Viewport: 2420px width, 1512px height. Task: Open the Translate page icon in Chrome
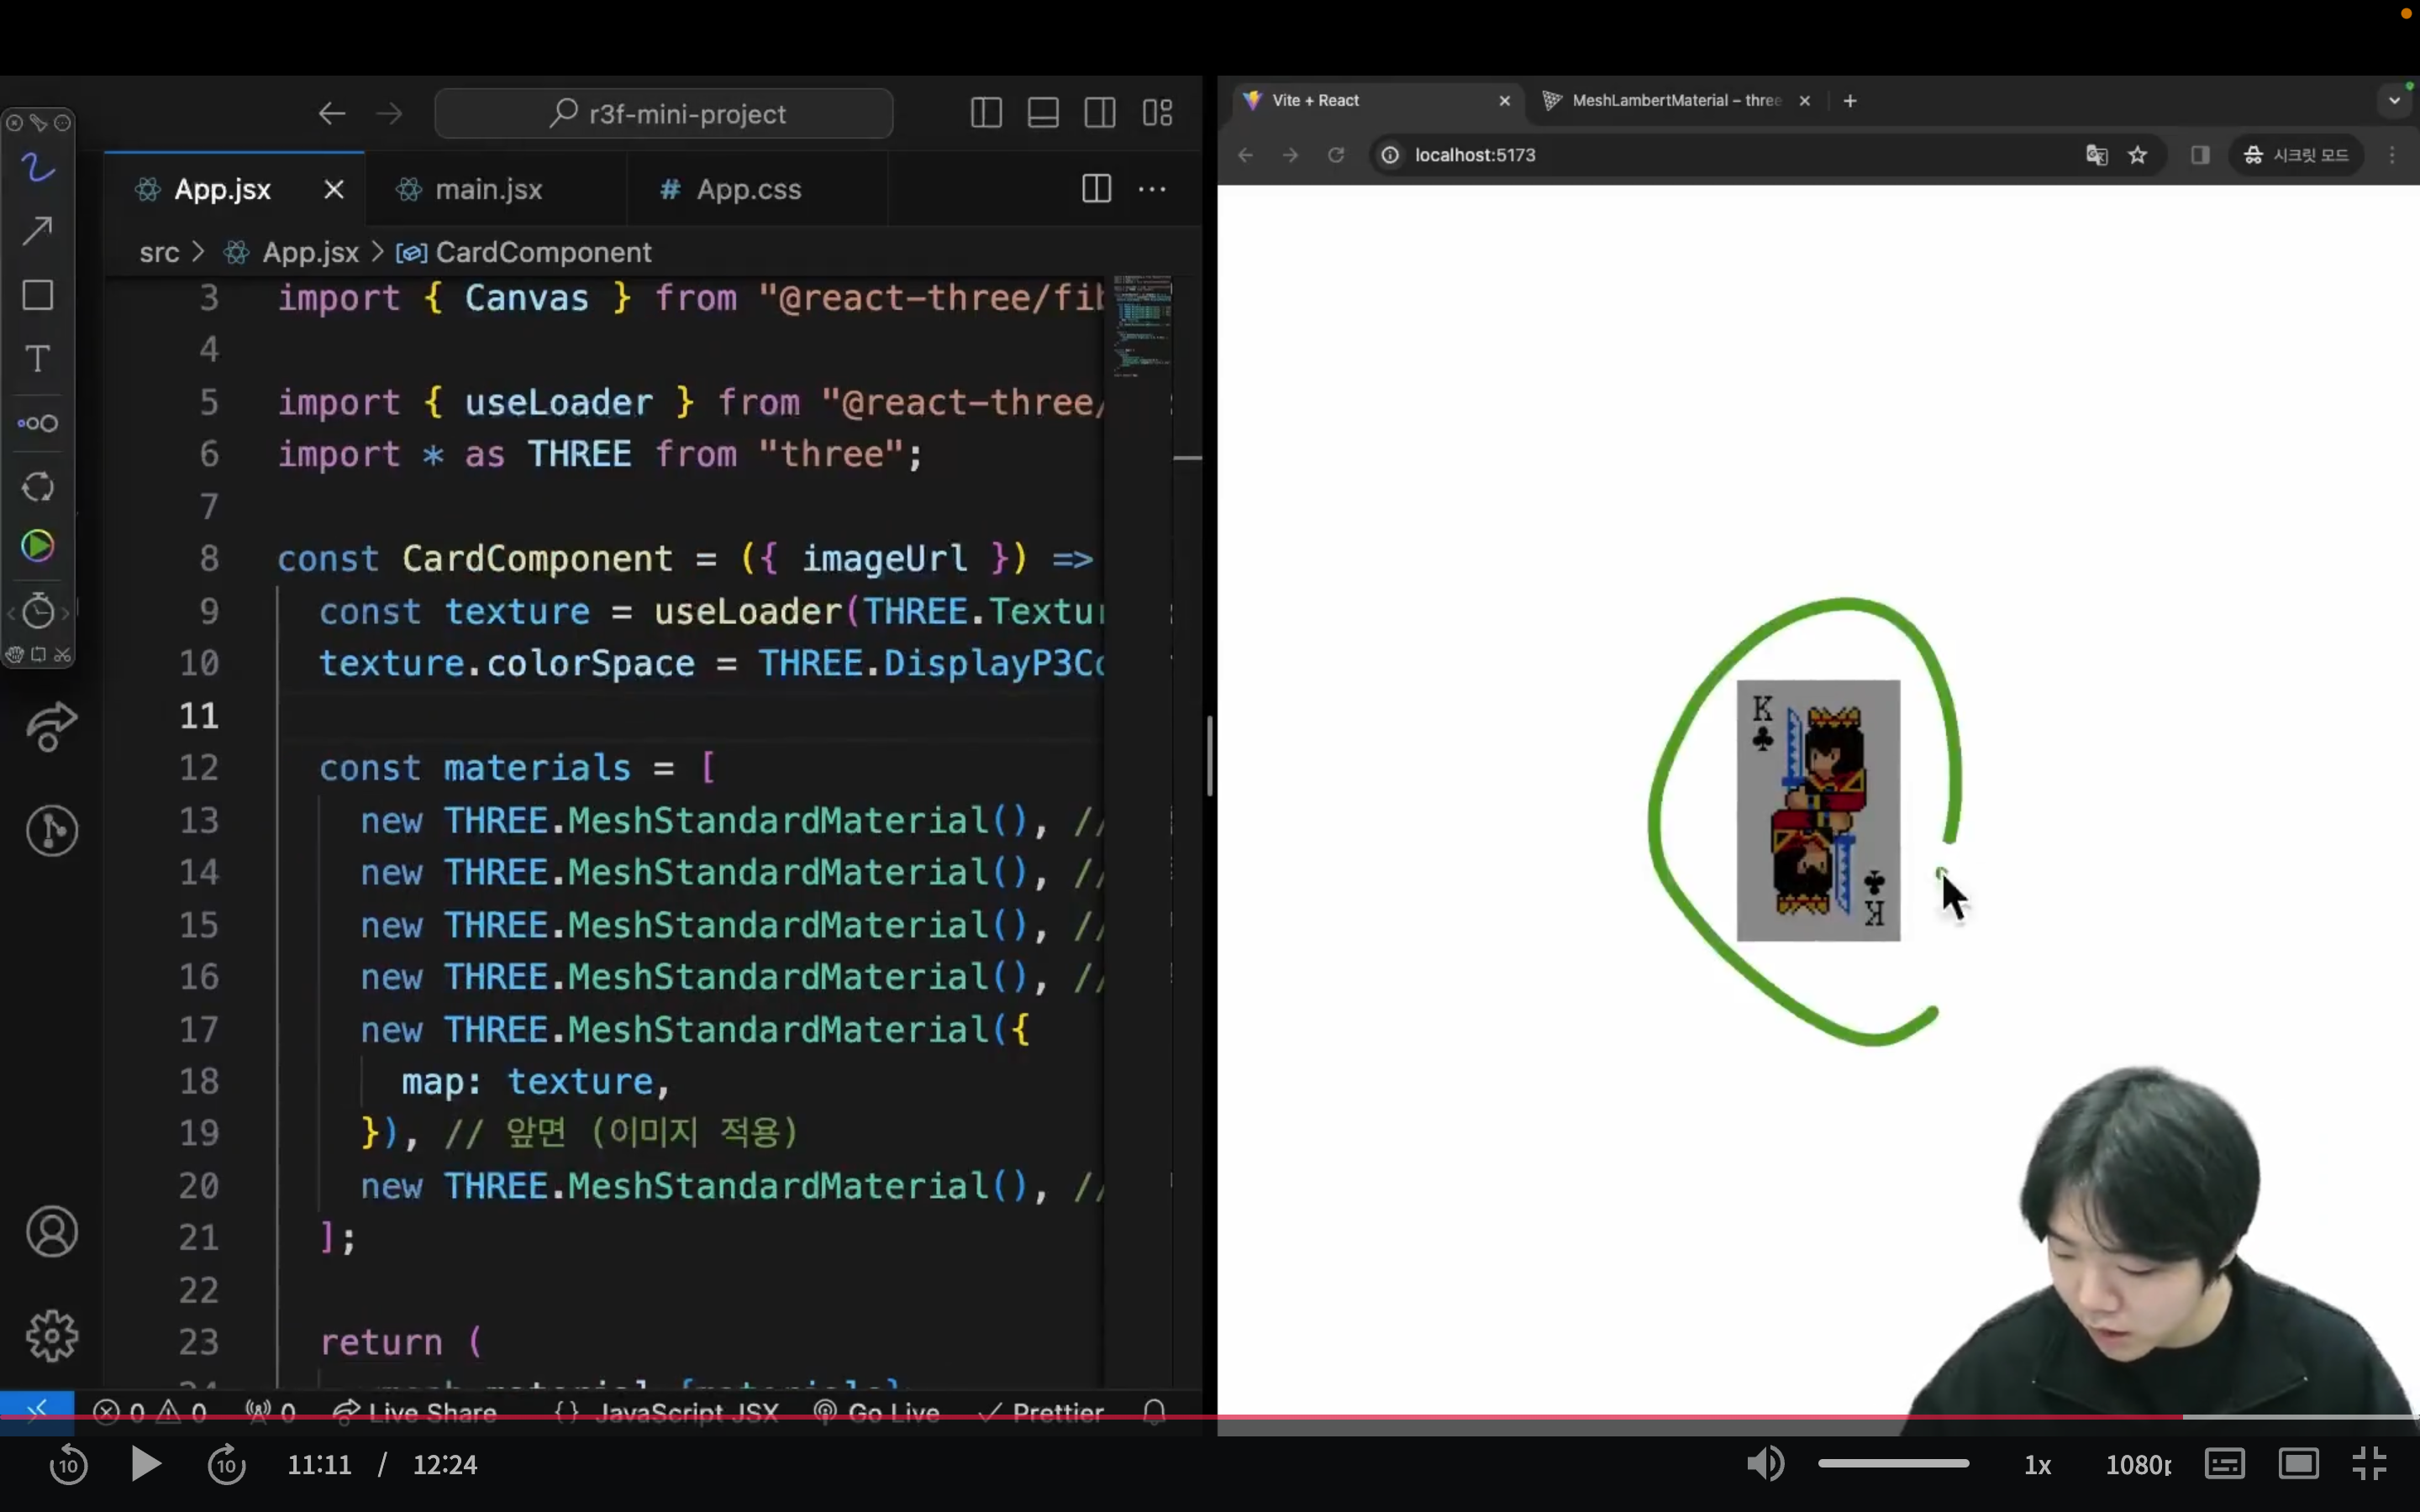tap(2097, 155)
